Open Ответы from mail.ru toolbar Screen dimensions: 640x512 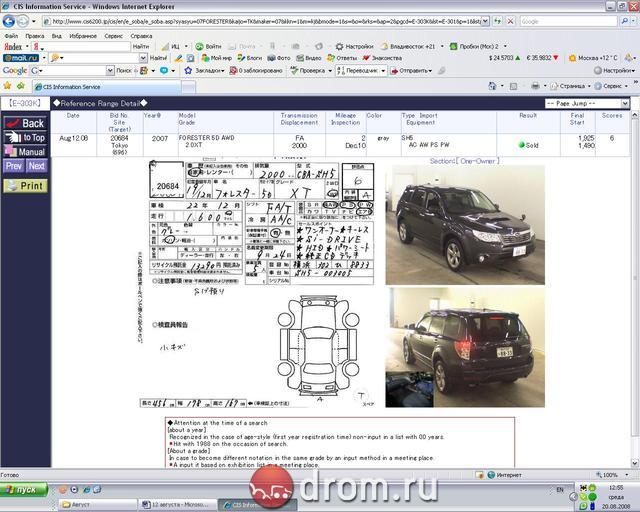(x=342, y=58)
